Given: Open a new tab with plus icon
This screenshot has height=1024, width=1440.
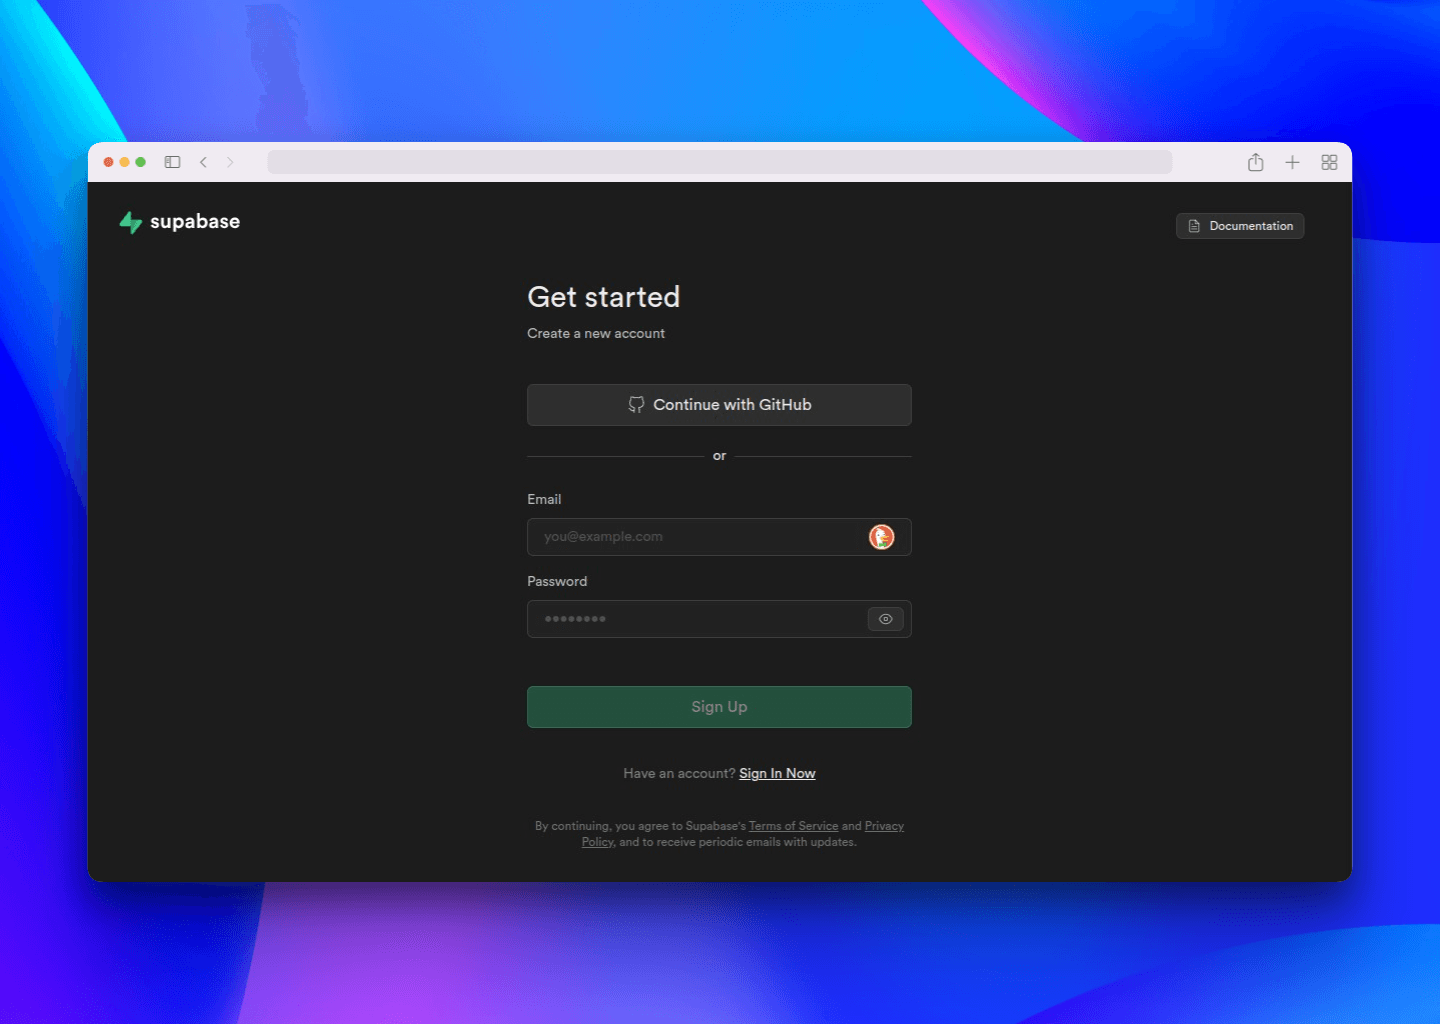Looking at the screenshot, I should pyautogui.click(x=1292, y=162).
